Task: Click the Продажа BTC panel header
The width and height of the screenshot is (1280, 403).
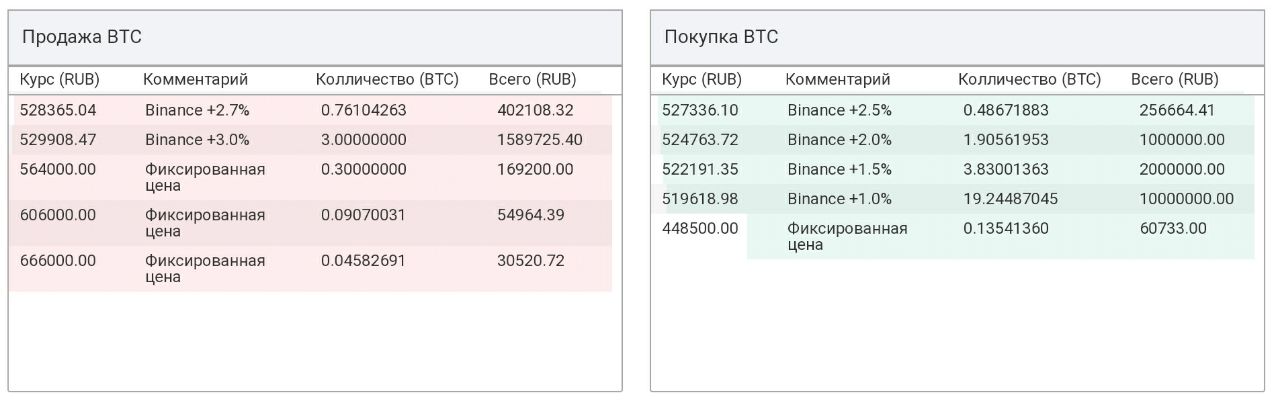Action: tap(315, 38)
